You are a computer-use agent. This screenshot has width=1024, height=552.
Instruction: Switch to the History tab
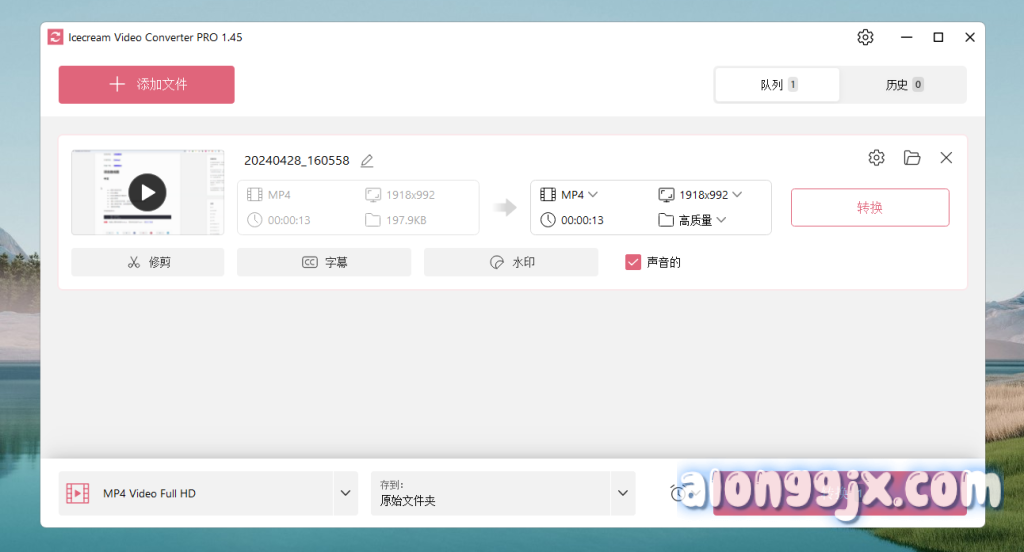click(x=903, y=85)
